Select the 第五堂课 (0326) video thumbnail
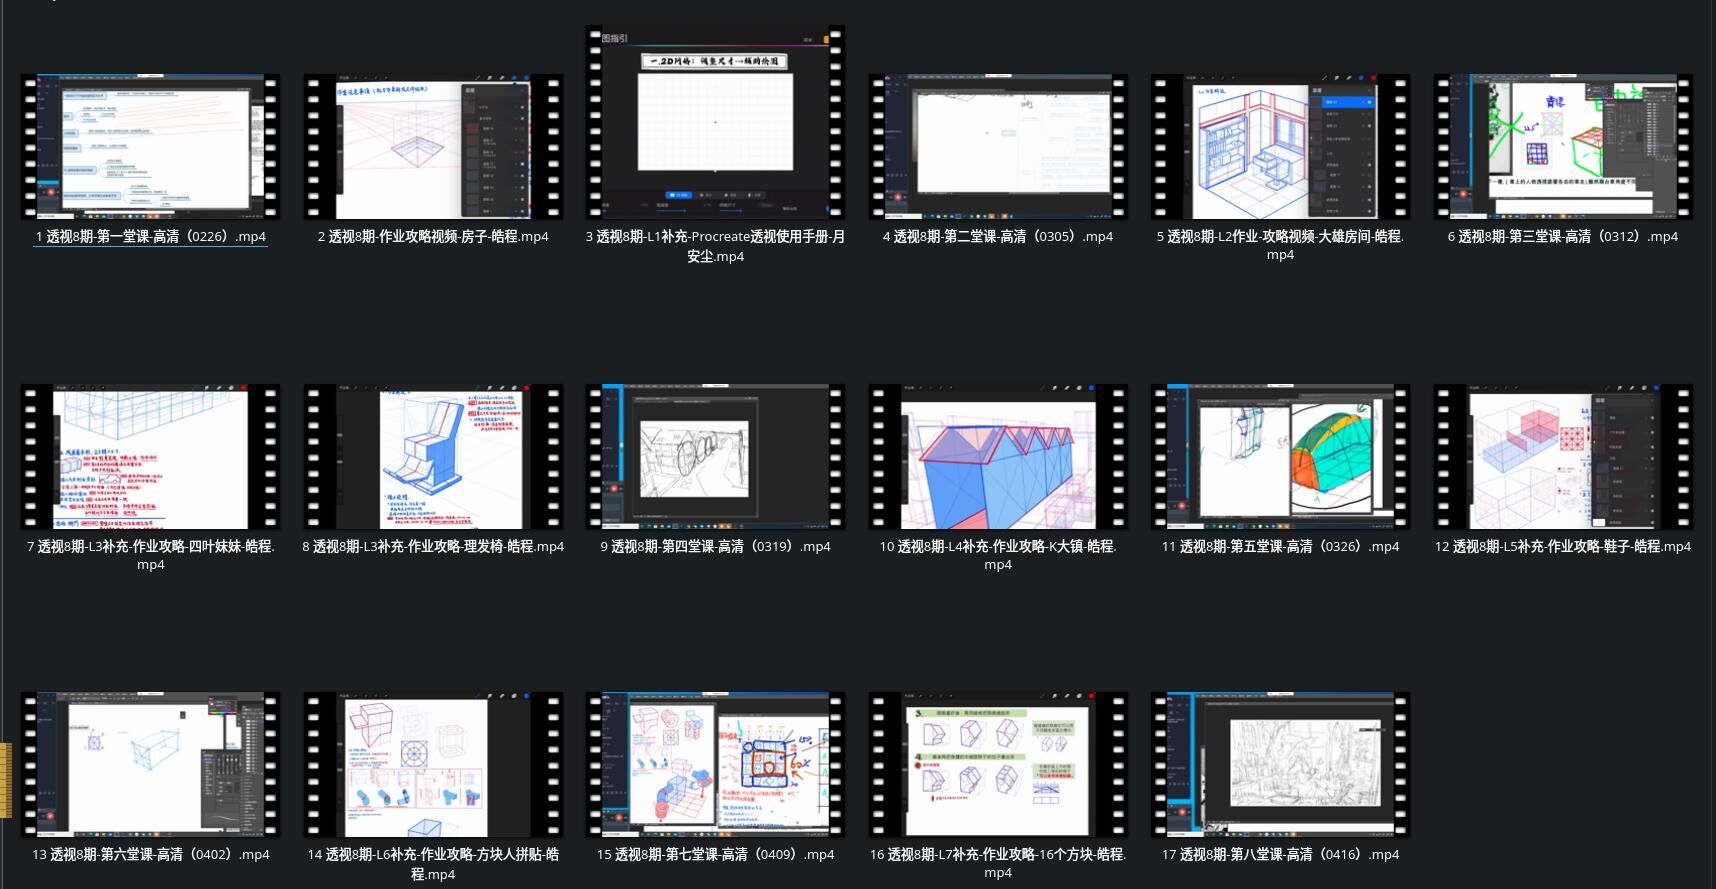The height and width of the screenshot is (889, 1716). pos(1280,456)
